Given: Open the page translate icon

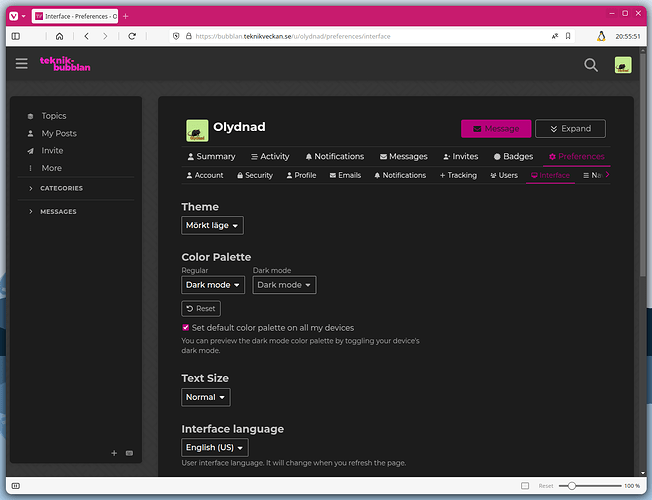Looking at the screenshot, I should 555,36.
